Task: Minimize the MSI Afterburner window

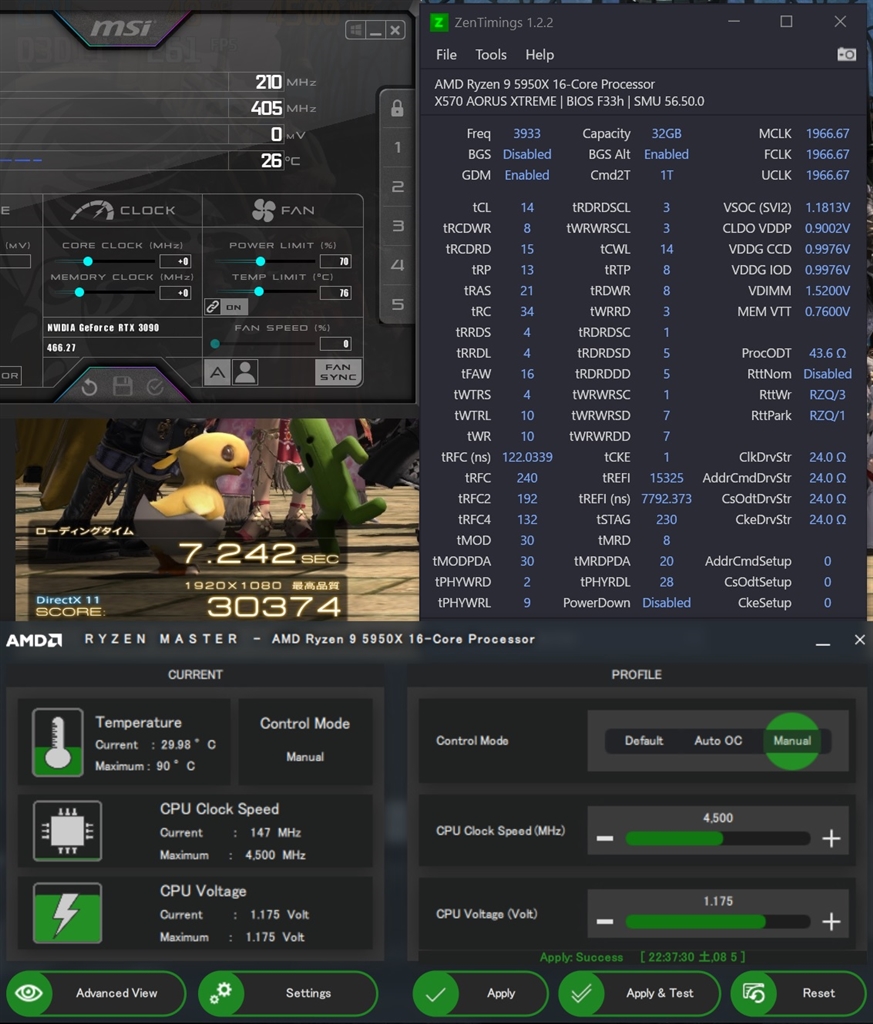Action: coord(375,30)
